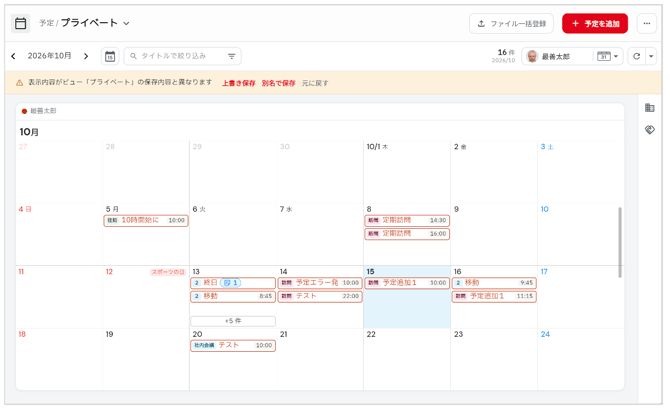Click the red user color dot

coord(24,111)
